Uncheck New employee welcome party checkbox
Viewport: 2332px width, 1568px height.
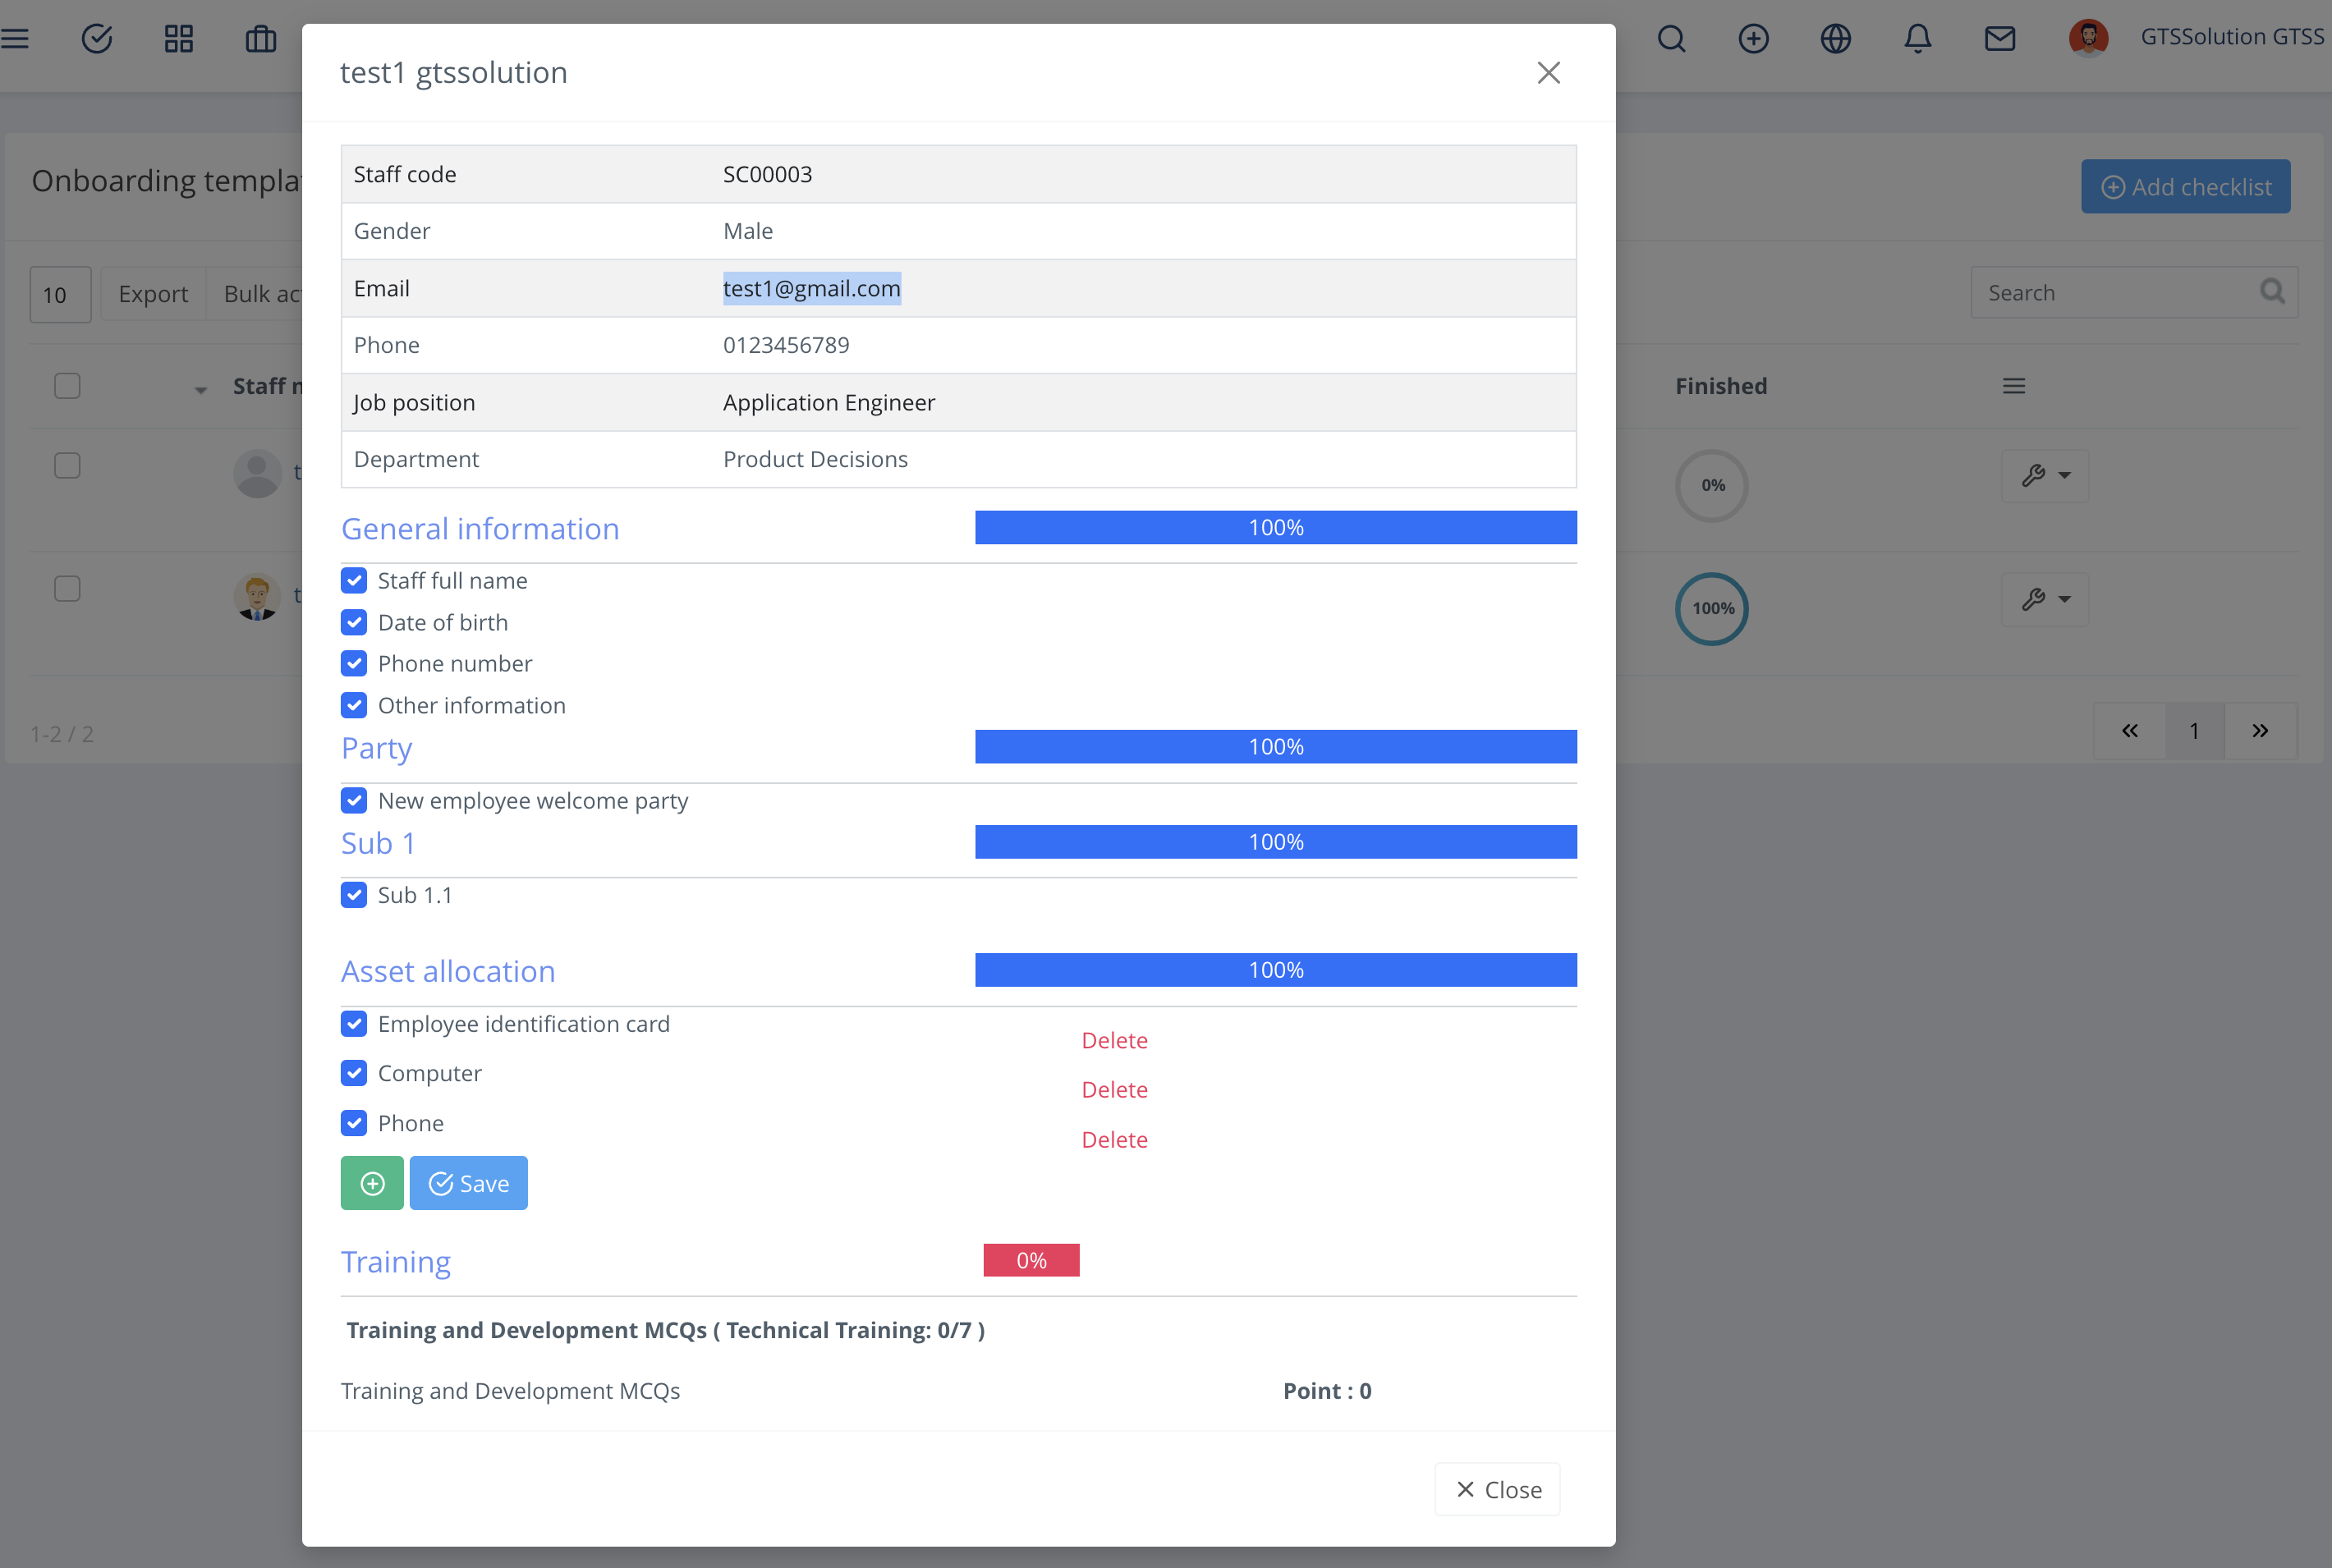click(x=354, y=801)
